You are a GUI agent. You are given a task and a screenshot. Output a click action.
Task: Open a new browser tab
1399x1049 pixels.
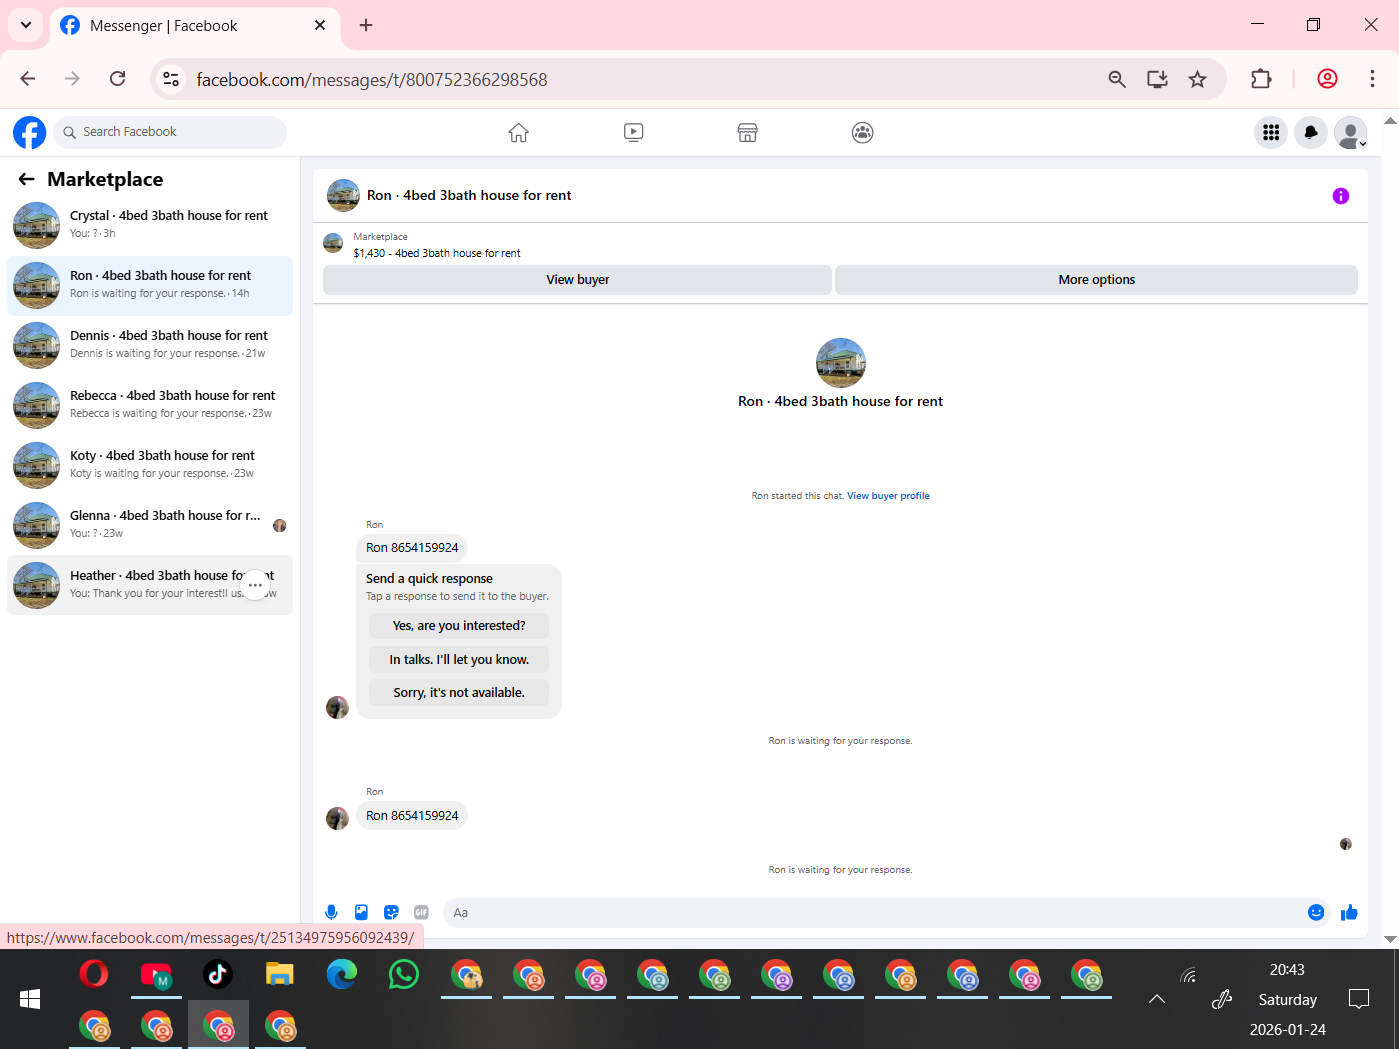tap(366, 25)
